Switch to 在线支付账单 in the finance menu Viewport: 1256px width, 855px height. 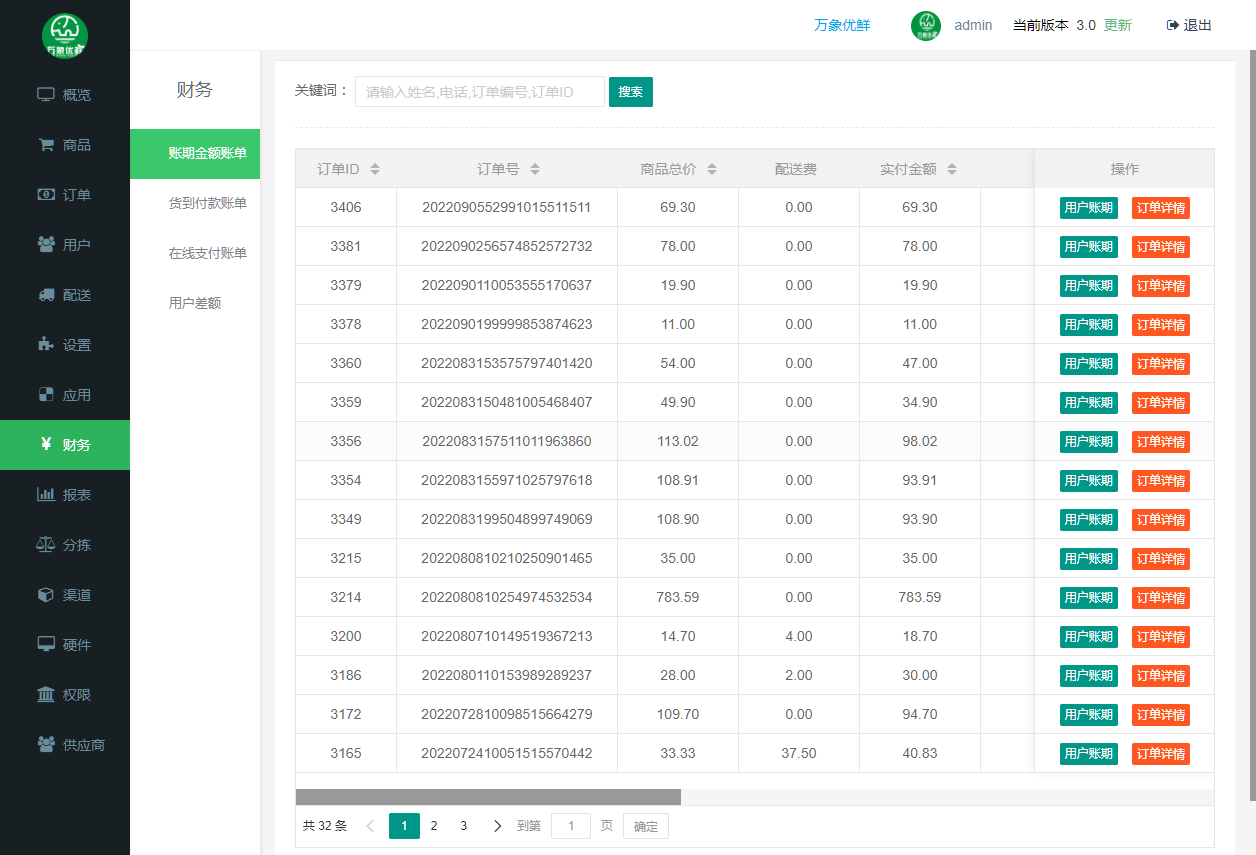pos(207,253)
